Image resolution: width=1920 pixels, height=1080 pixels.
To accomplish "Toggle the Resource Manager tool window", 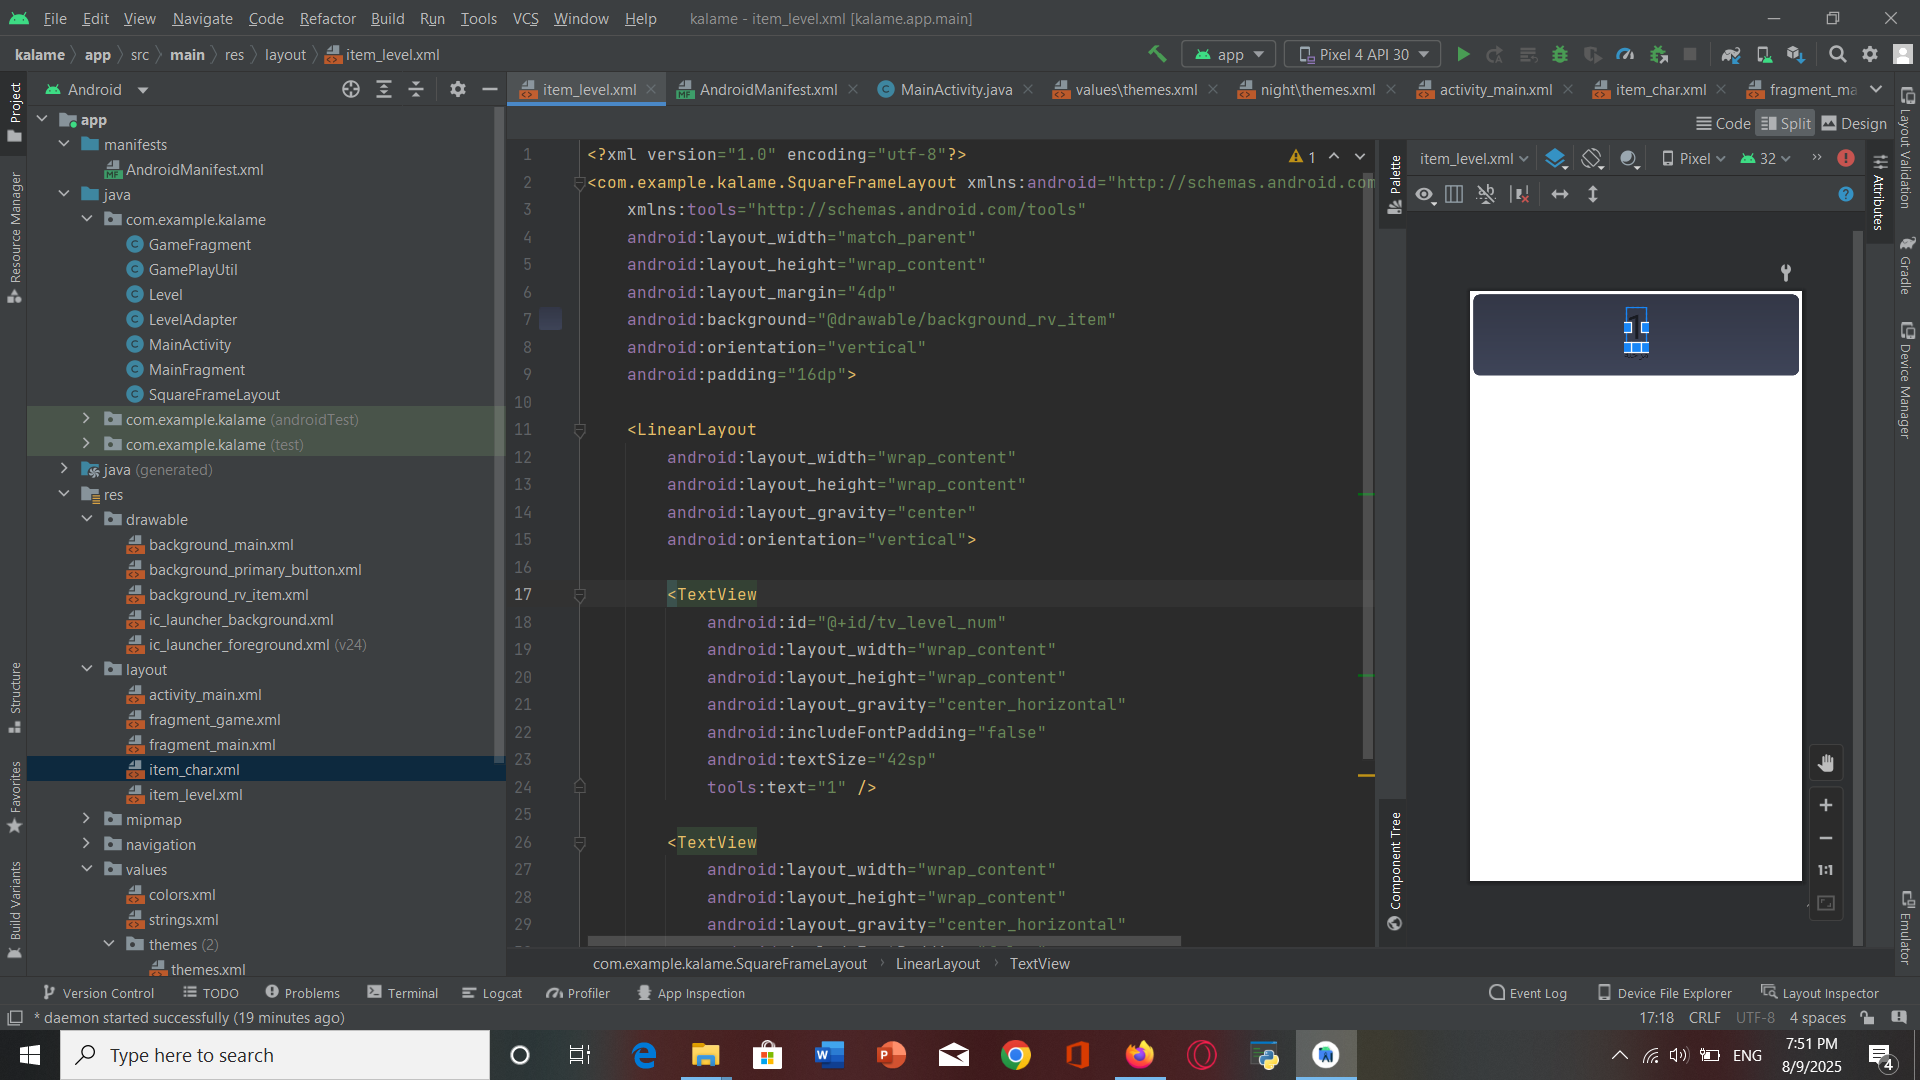I will pyautogui.click(x=15, y=238).
